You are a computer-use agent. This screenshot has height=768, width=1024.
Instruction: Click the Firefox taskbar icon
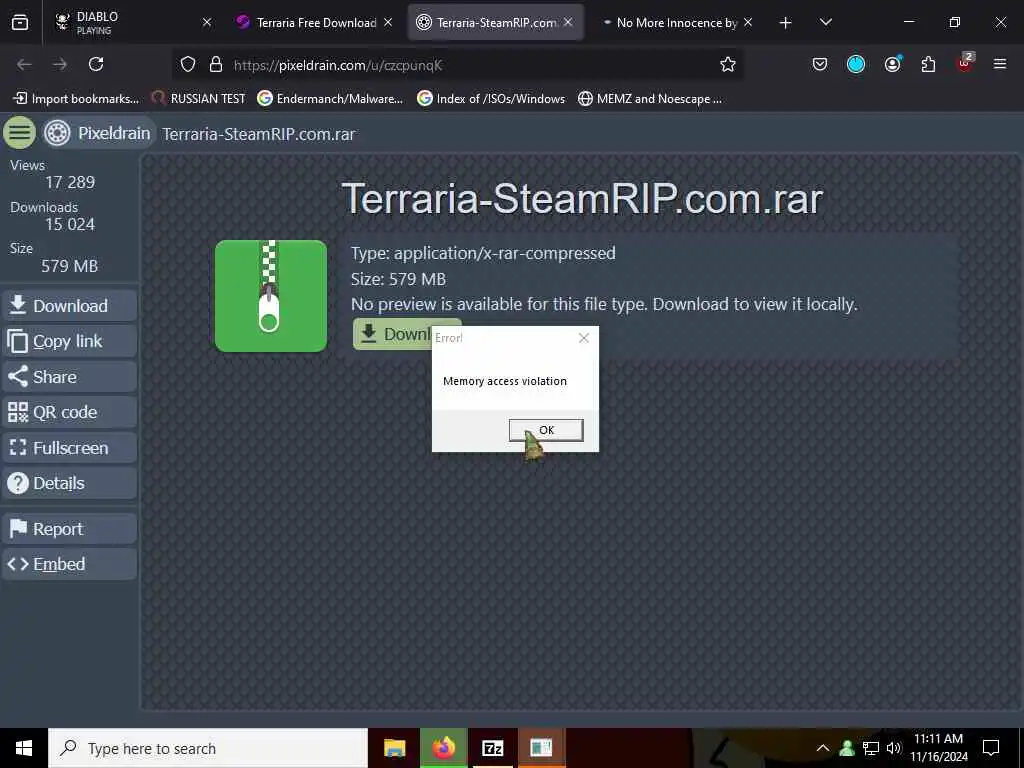coord(443,748)
